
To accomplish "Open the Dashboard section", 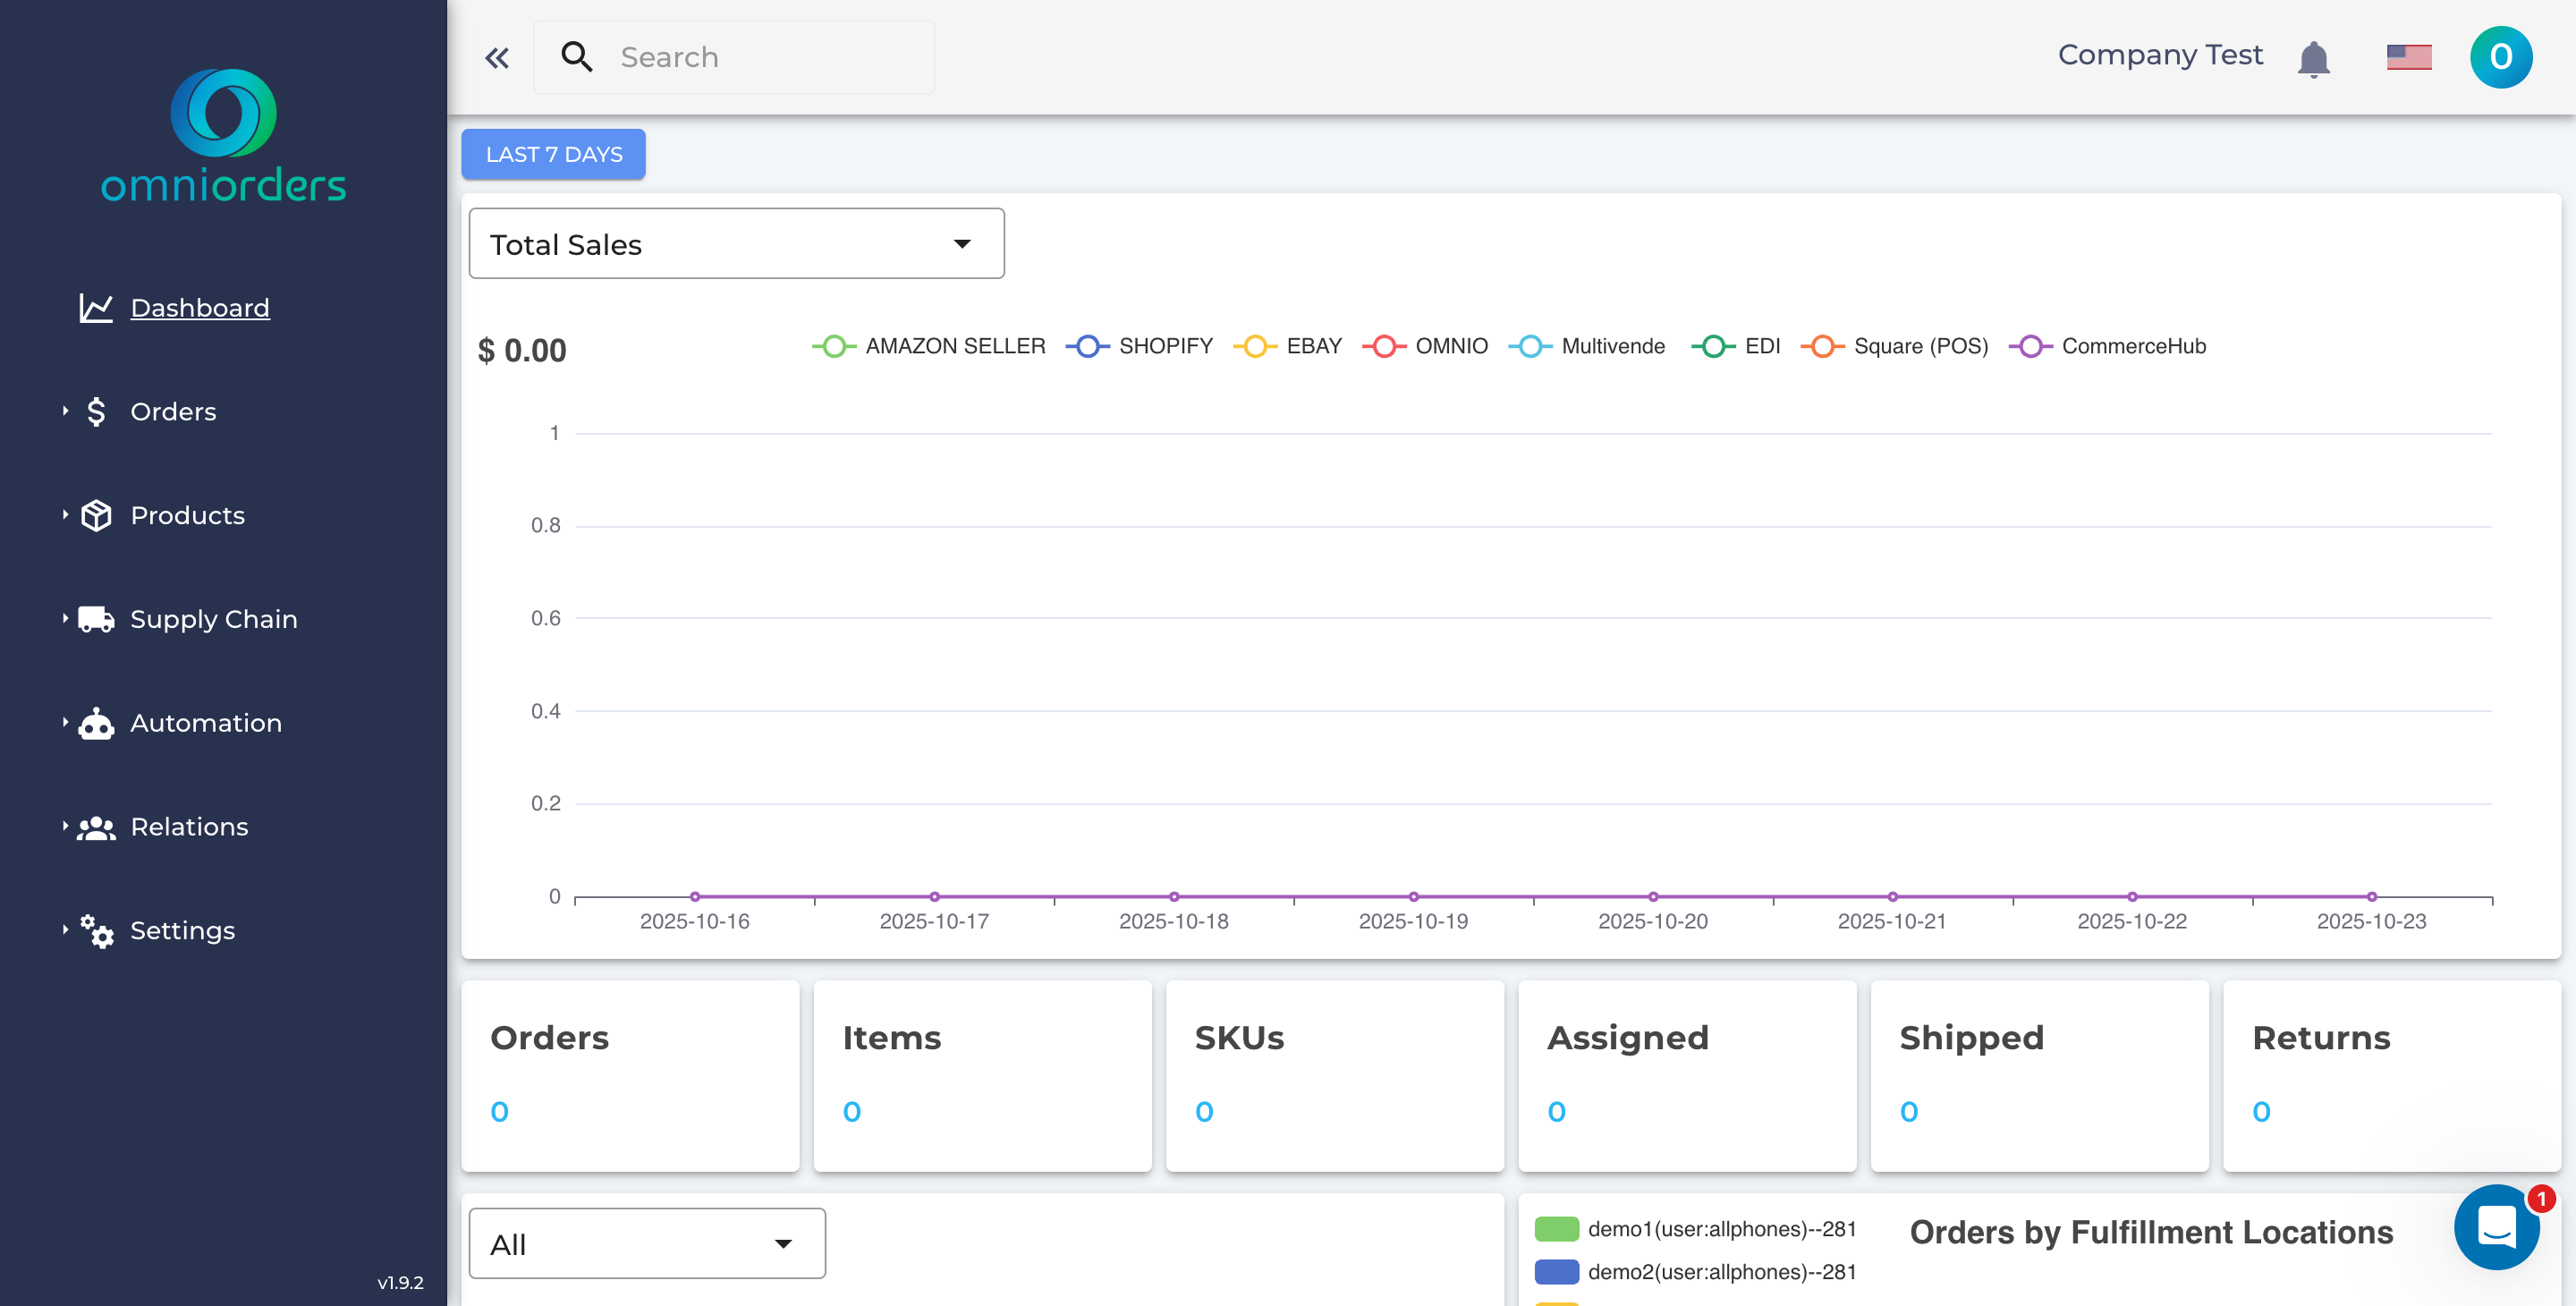I will coord(199,307).
